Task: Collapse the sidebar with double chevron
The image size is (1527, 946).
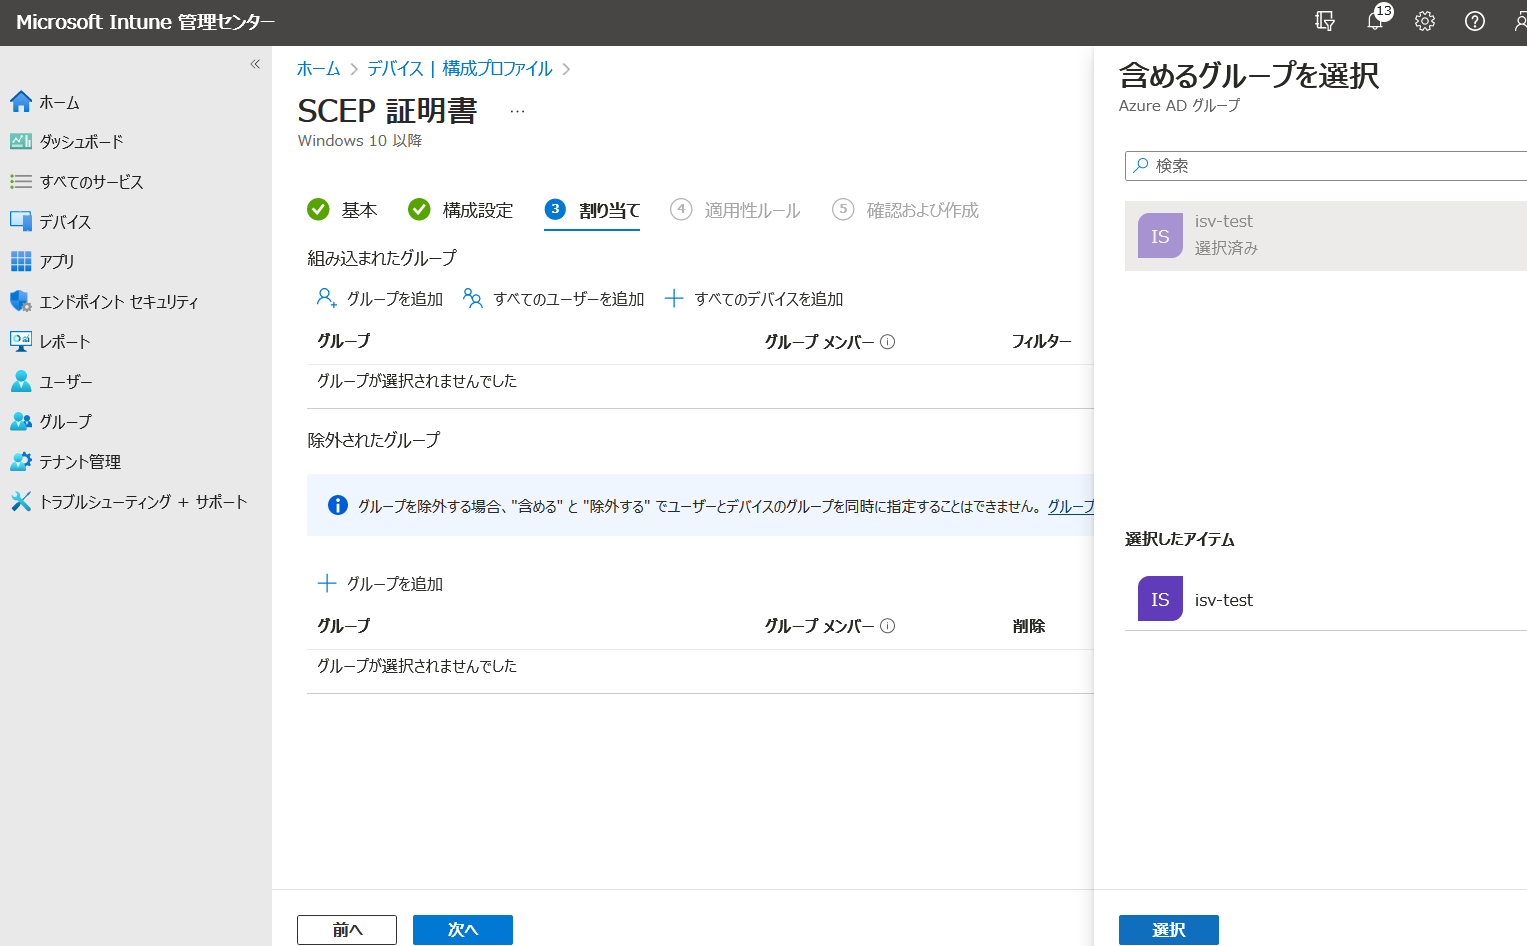Action: tap(255, 64)
